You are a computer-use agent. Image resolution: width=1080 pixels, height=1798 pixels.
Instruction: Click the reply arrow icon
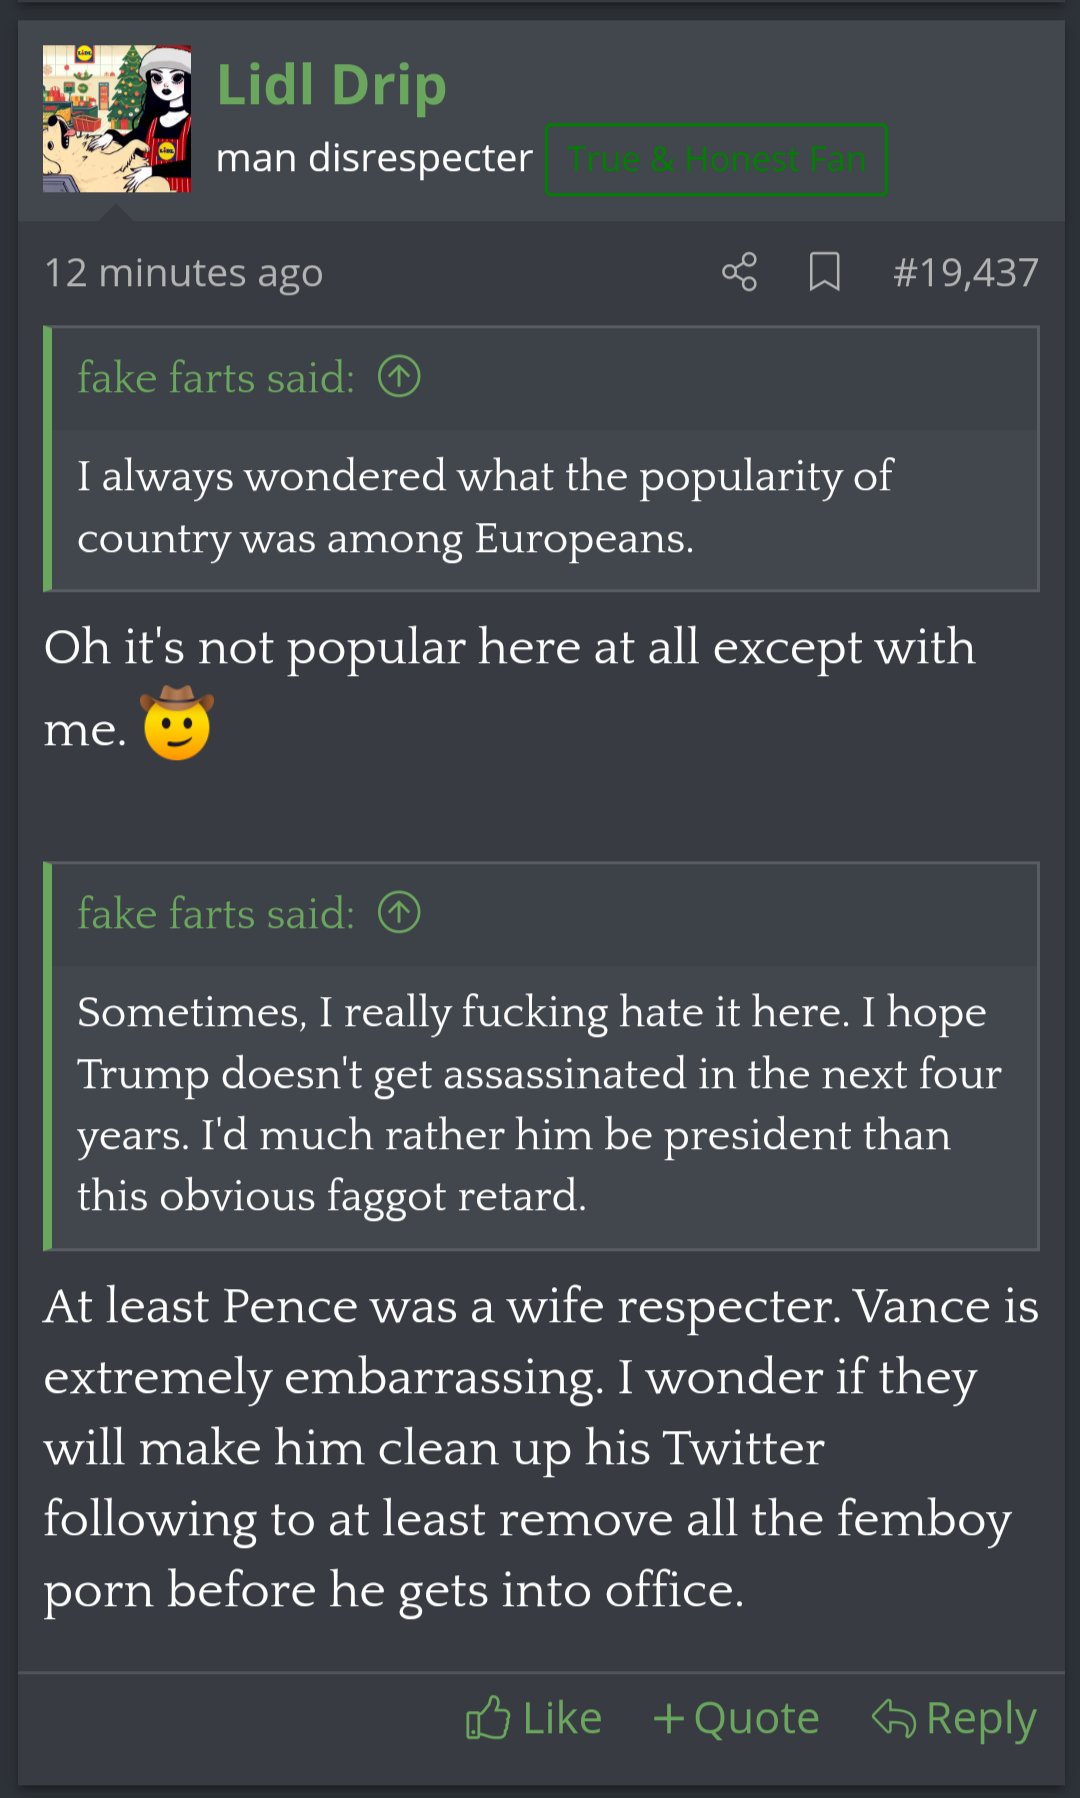[893, 1719]
